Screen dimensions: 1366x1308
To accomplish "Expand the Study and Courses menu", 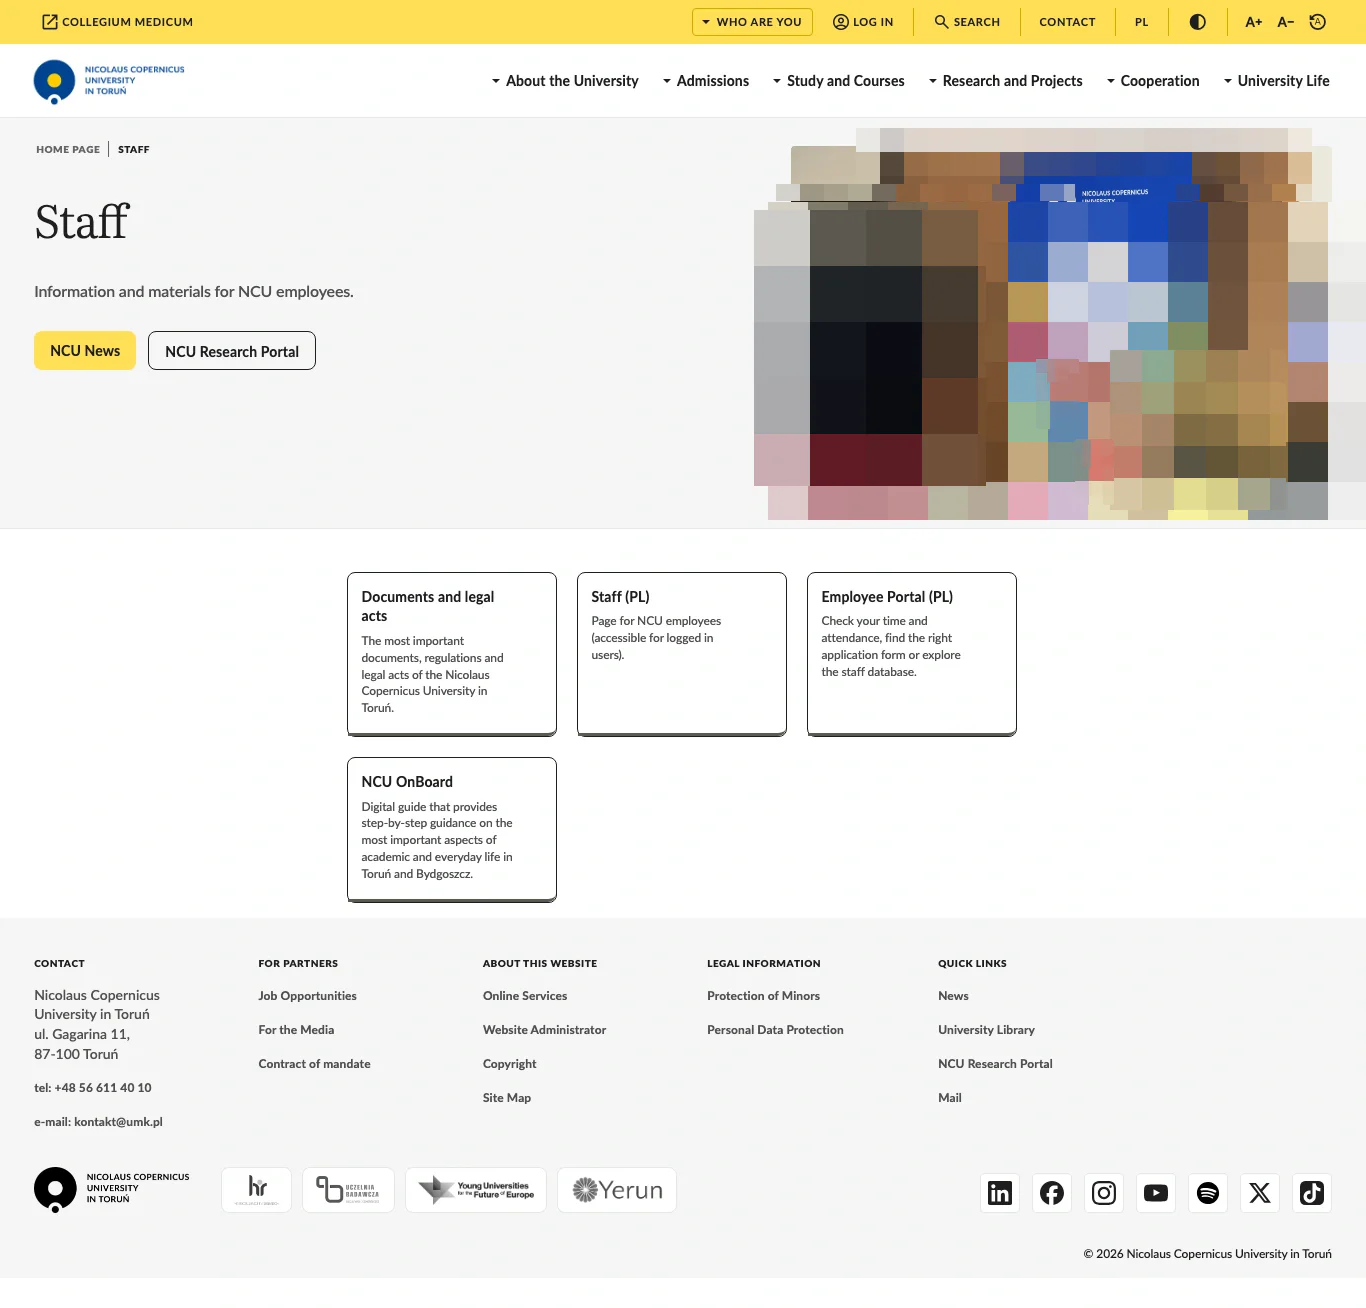I will pos(838,81).
